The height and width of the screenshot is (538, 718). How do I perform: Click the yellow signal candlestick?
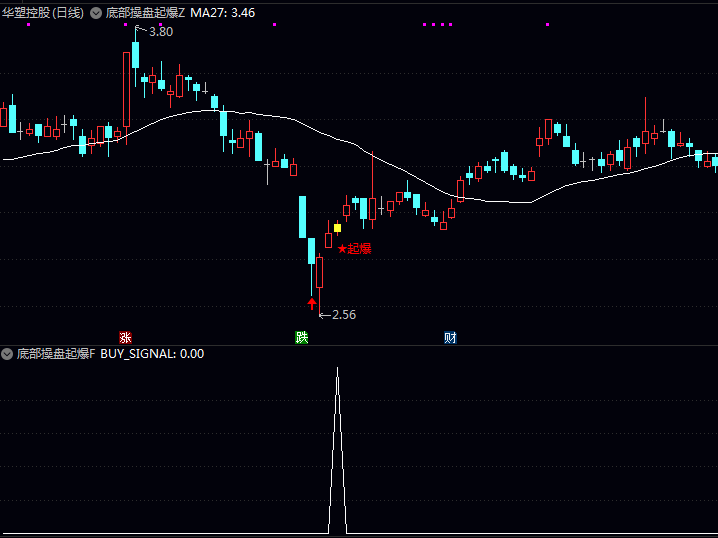(337, 228)
